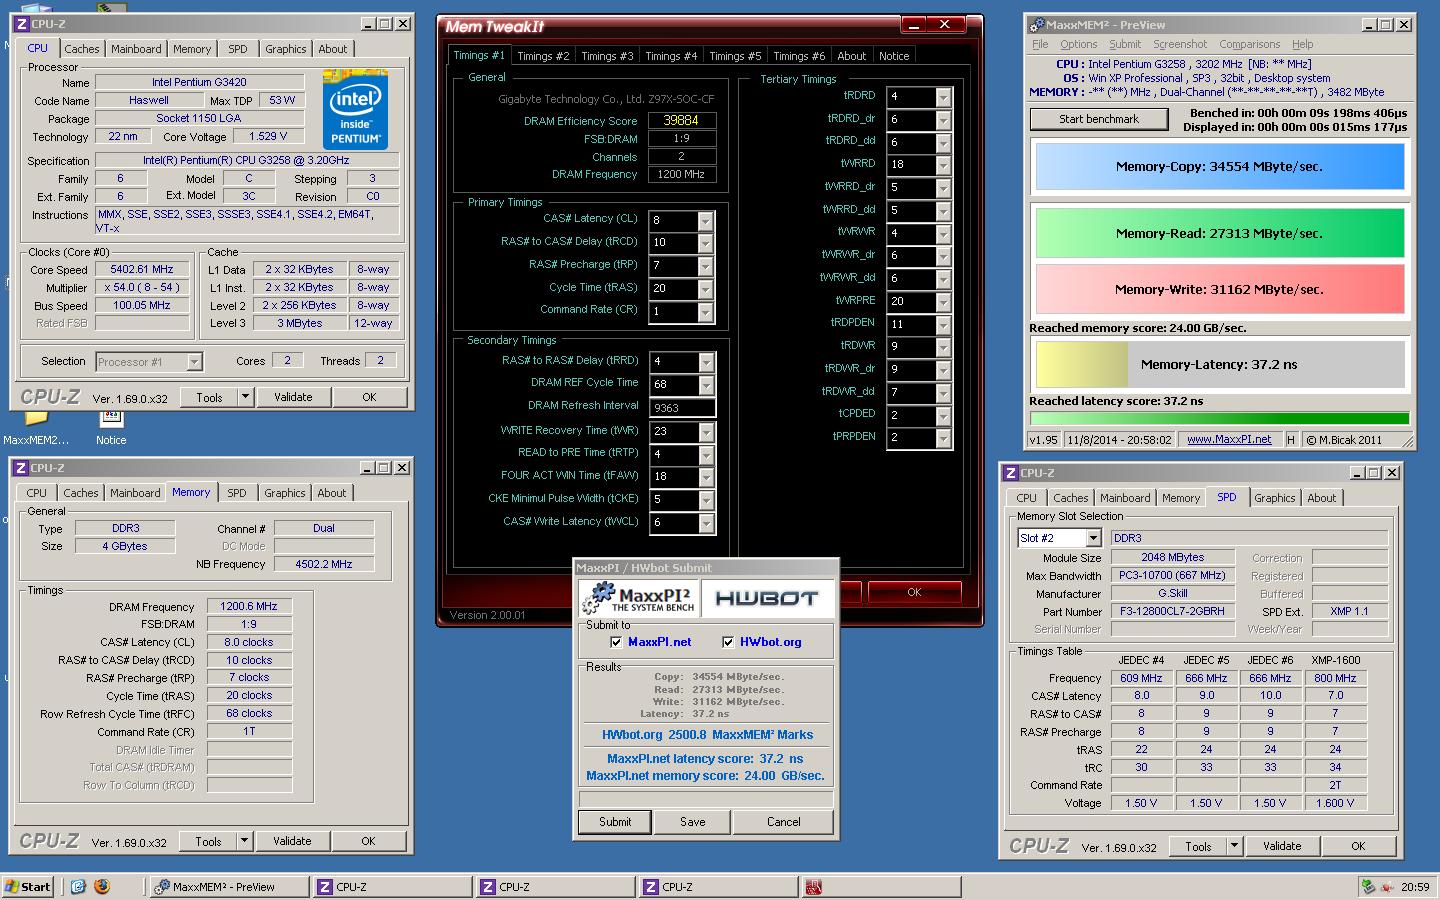1440x900 pixels.
Task: Click the red-marked network tray icon
Action: 1388,886
